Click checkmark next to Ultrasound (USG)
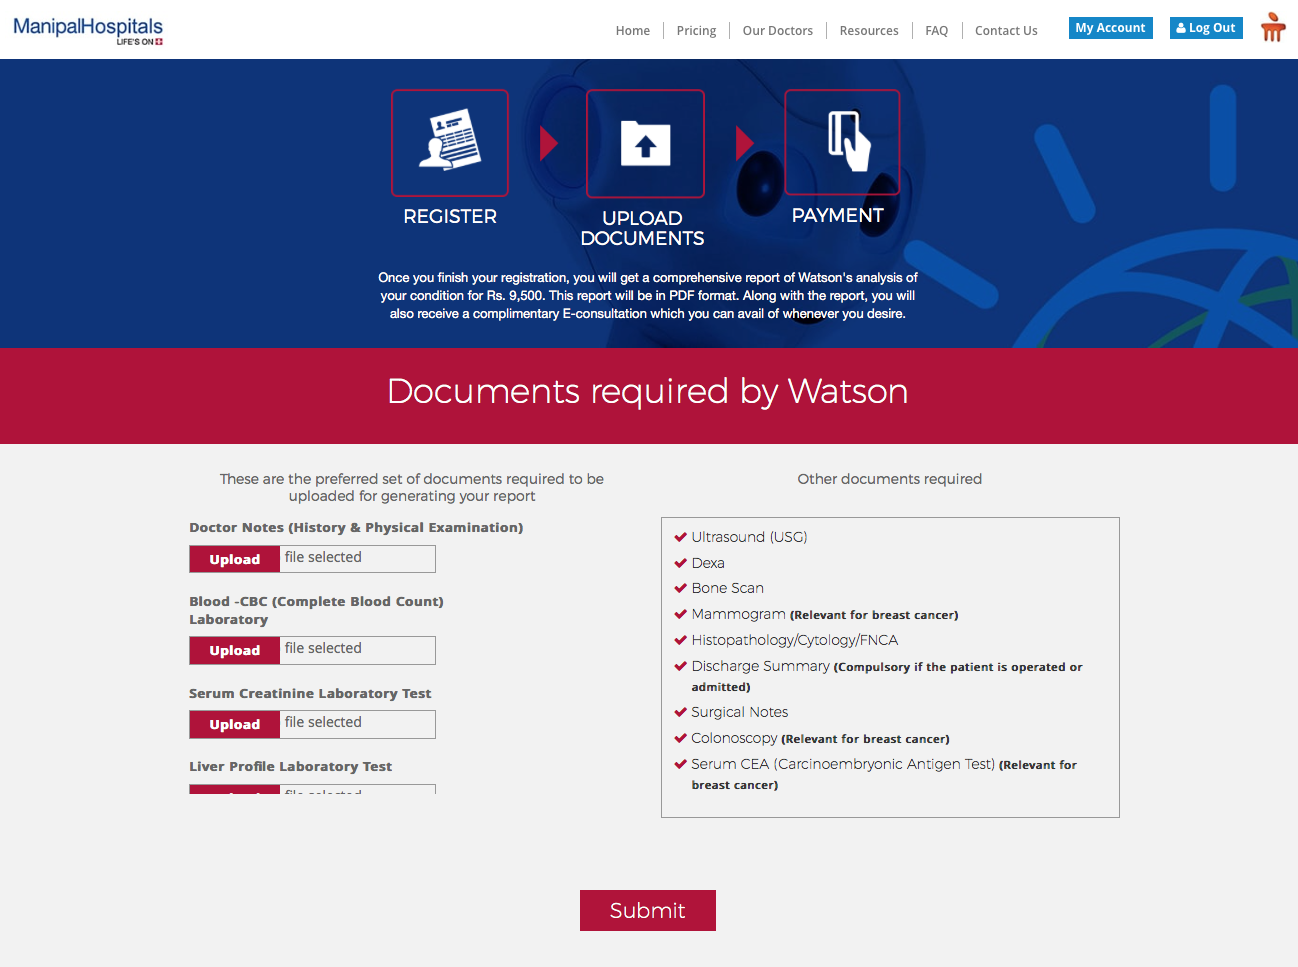Viewport: 1298px width, 967px height. click(681, 537)
